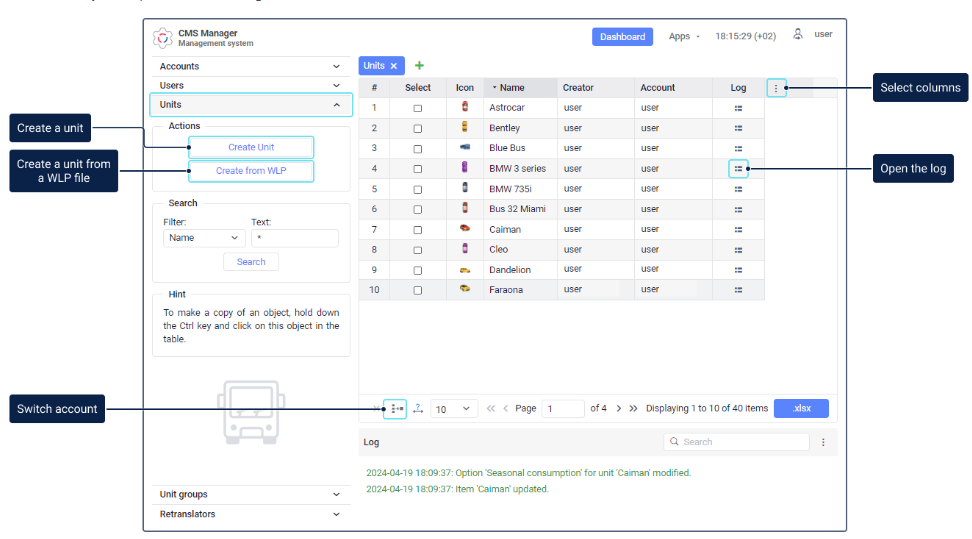Open the log panel options menu

coord(823,442)
